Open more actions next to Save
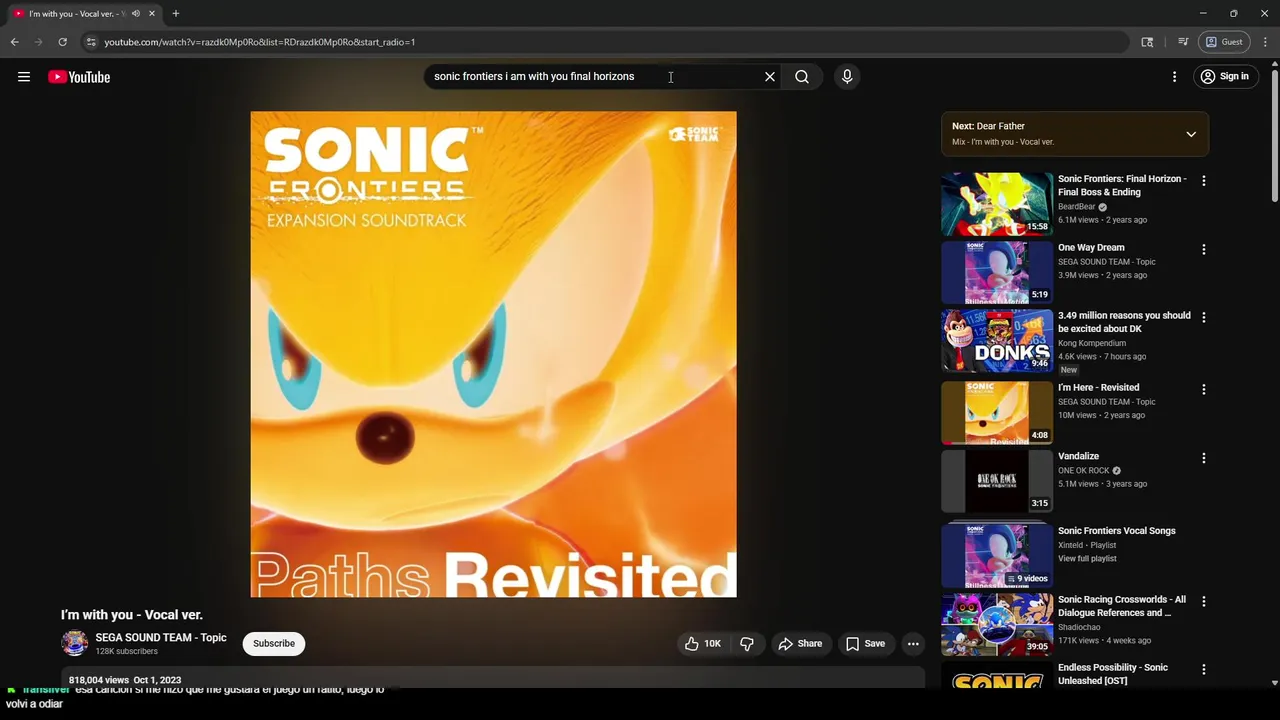Viewport: 1280px width, 720px height. [x=913, y=644]
